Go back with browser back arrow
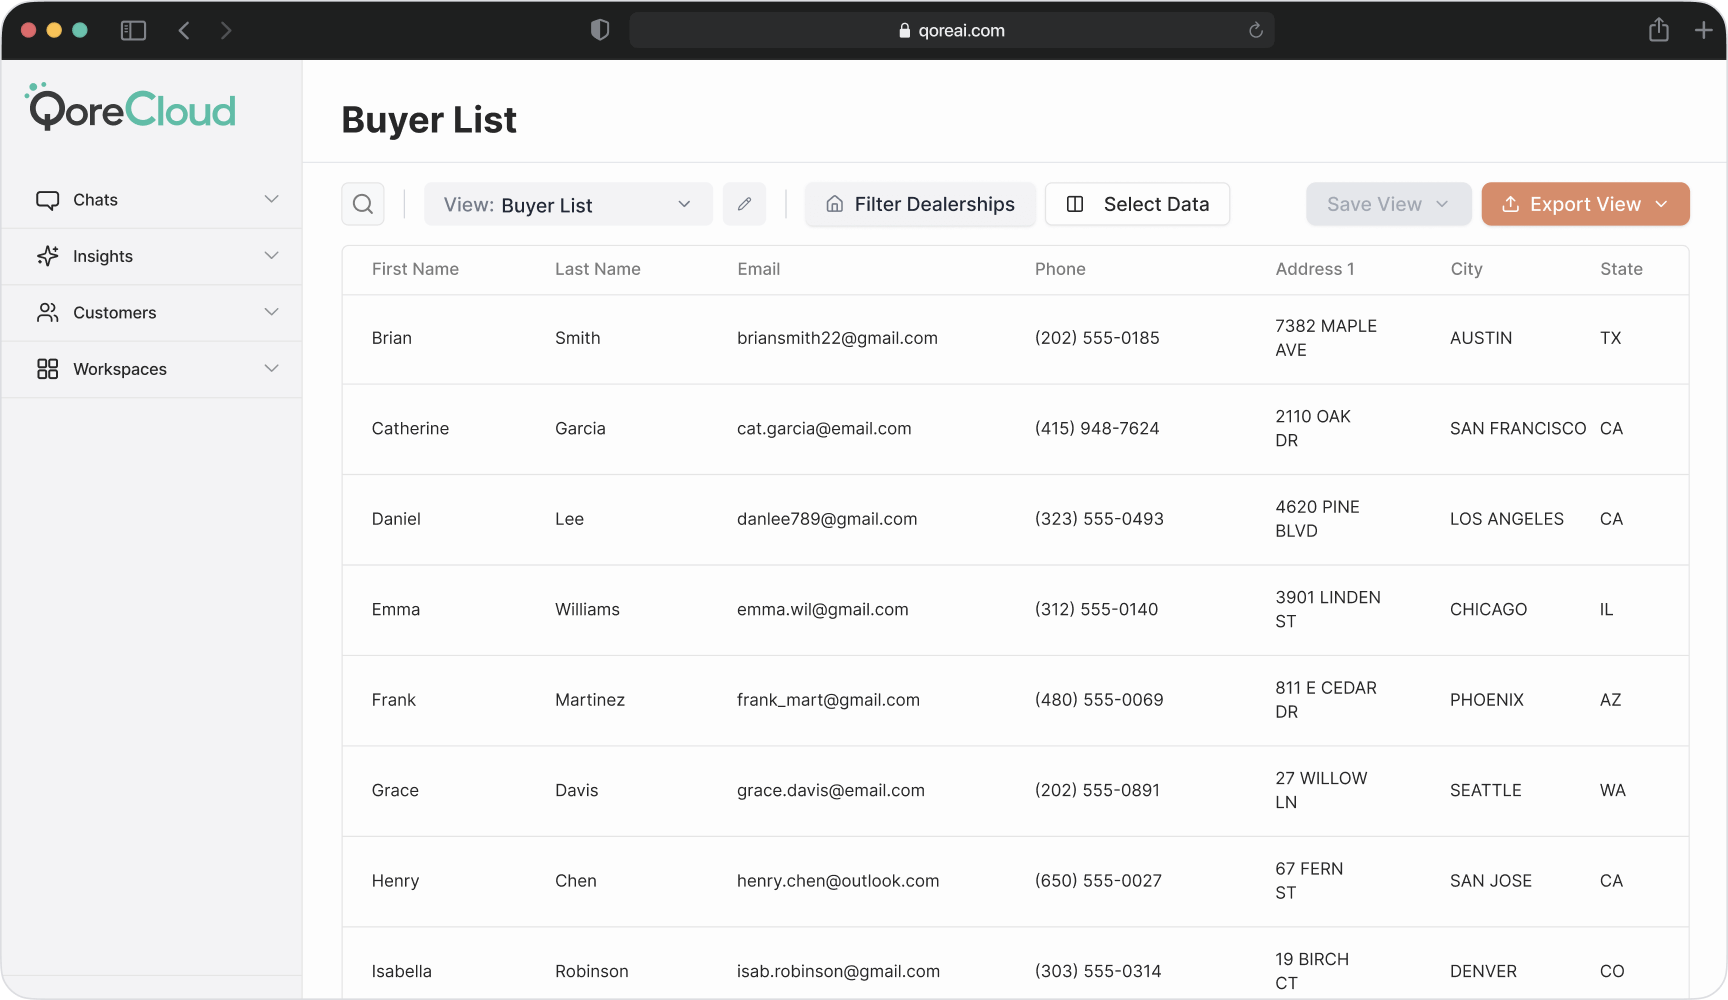Viewport: 1728px width, 1000px height. [x=184, y=31]
